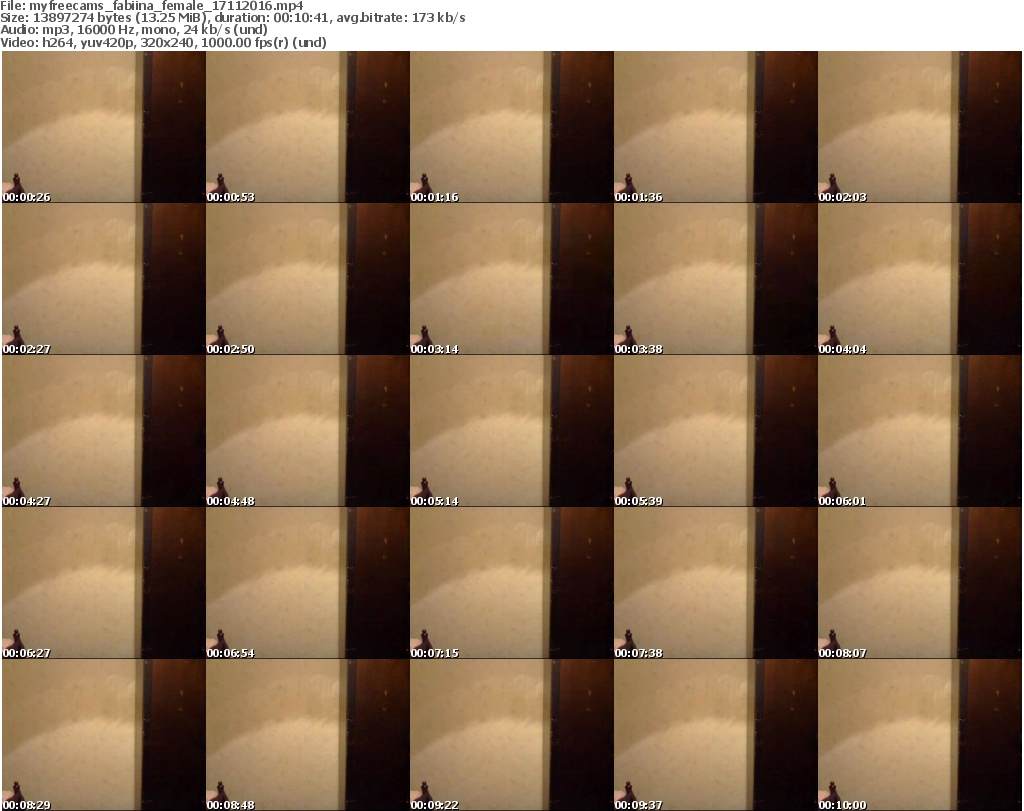Screen dimensions: 1024x811
Task: Choose the thumbnail at 00:06:01
Action: click(x=920, y=431)
